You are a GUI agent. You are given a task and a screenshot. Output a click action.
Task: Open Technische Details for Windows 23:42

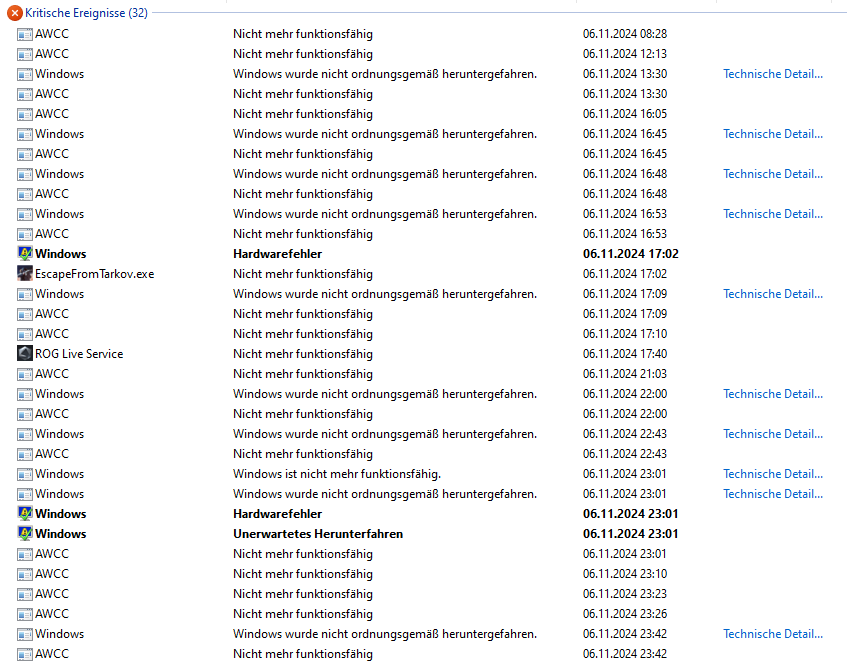point(773,633)
